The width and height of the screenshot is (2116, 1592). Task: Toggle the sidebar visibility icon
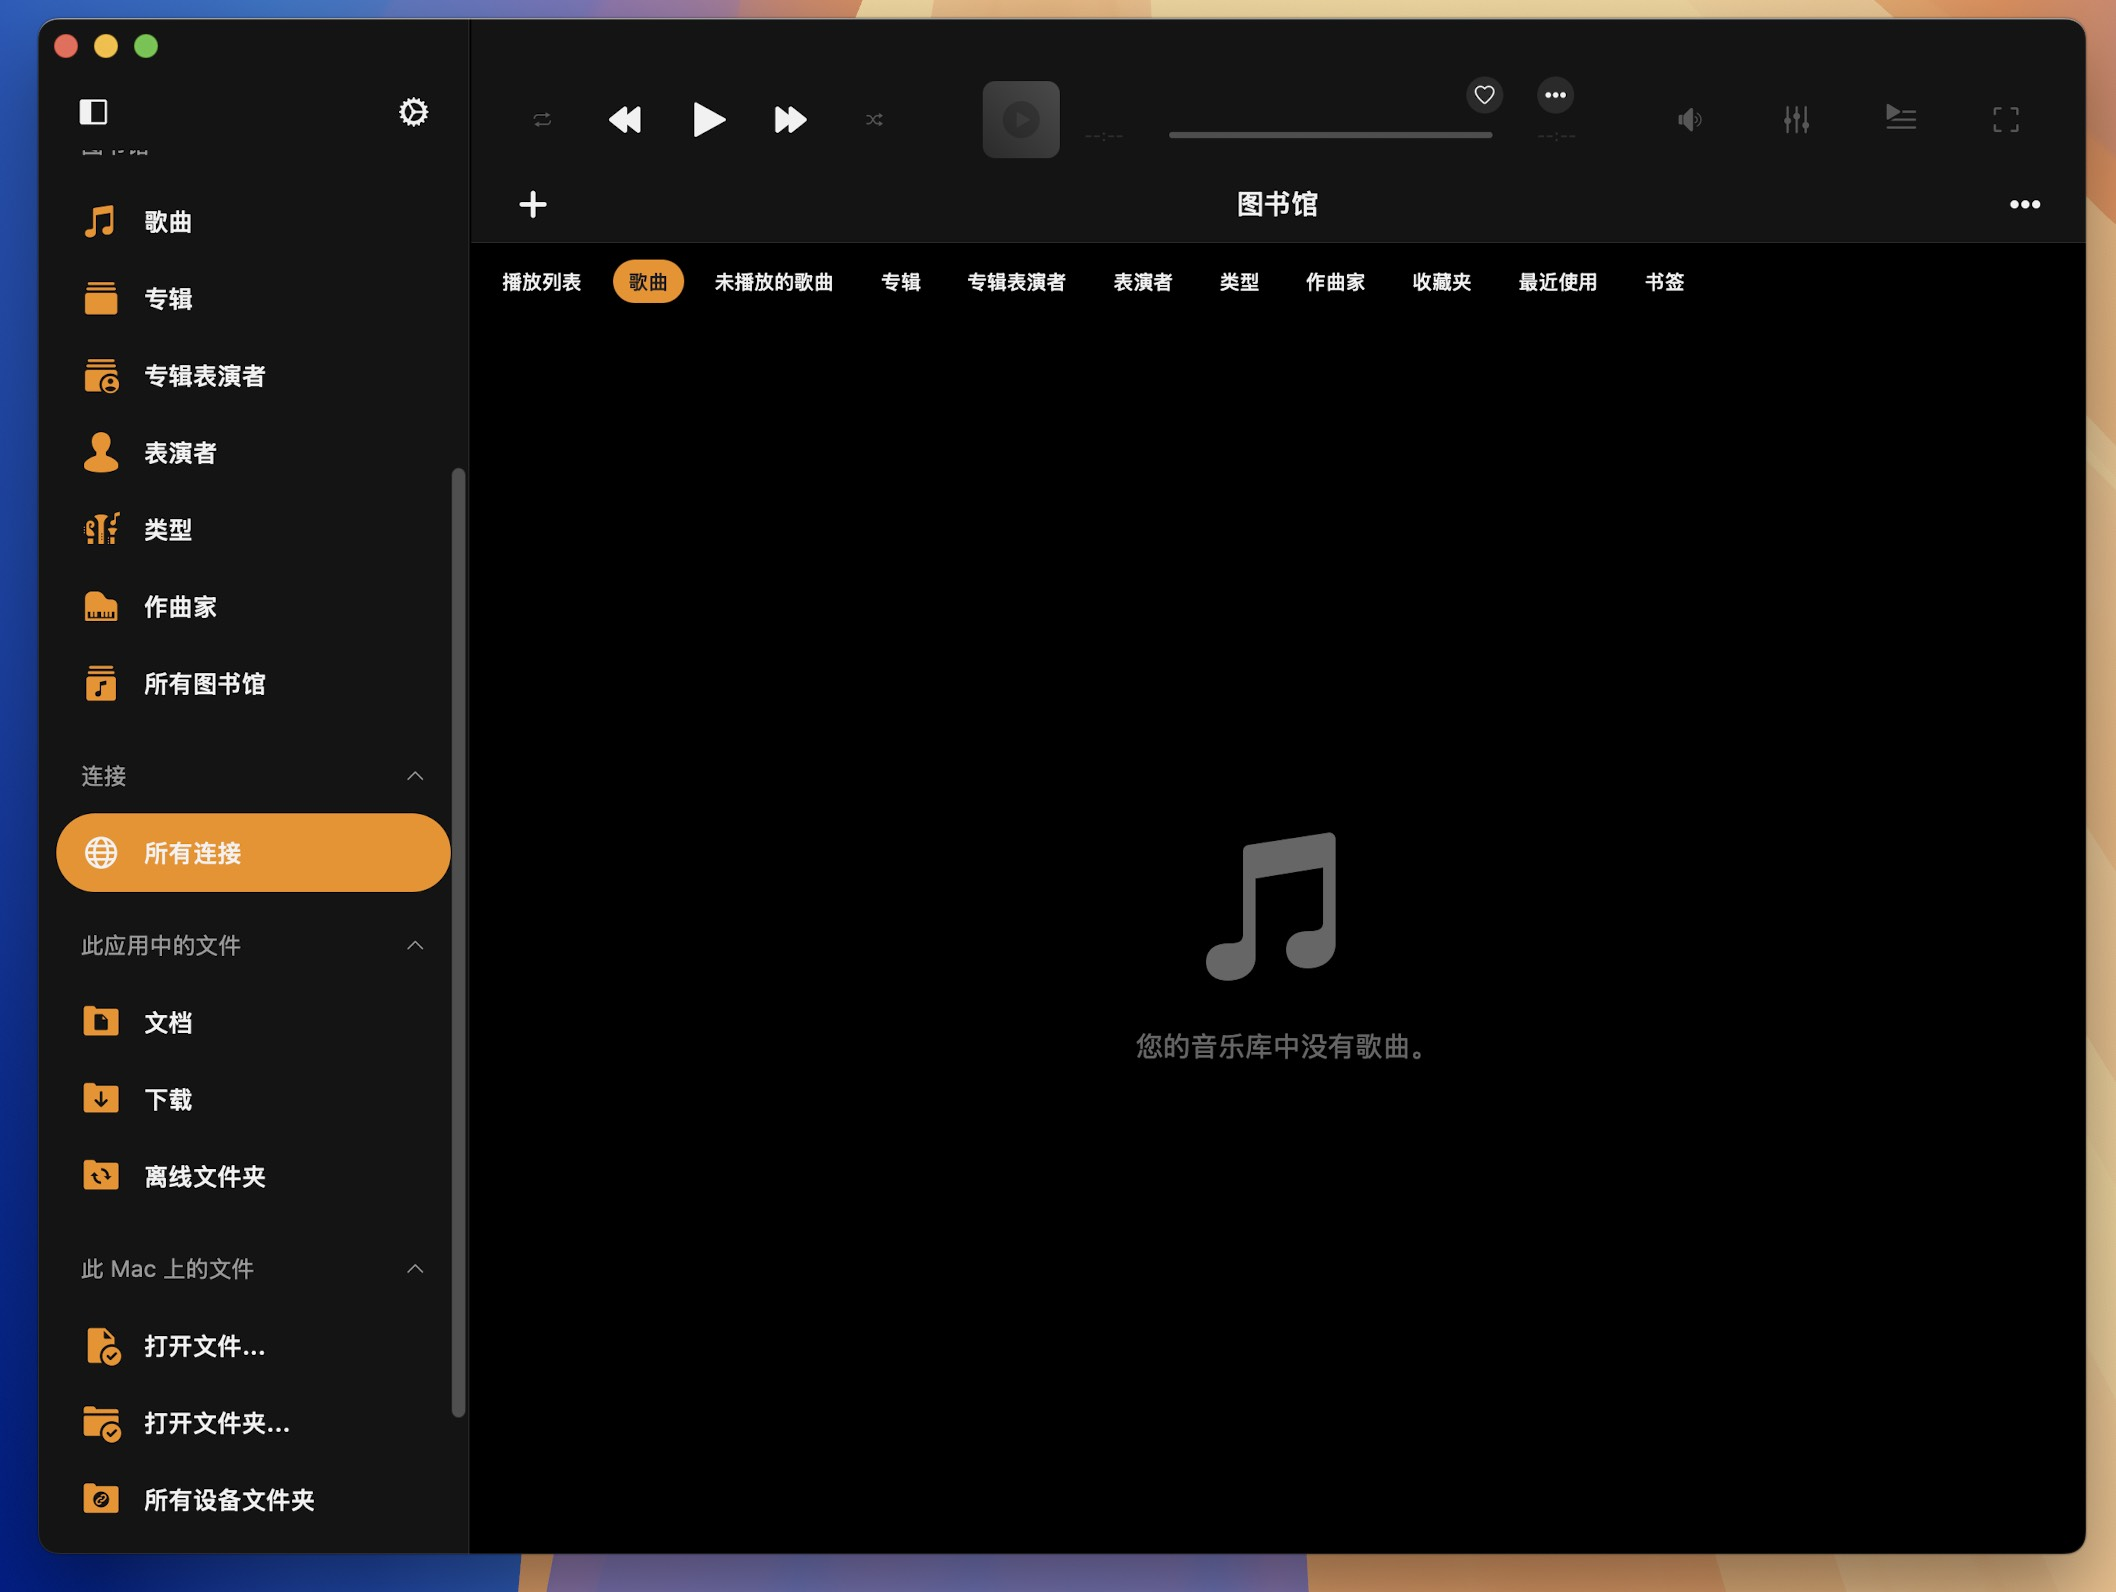pos(93,112)
